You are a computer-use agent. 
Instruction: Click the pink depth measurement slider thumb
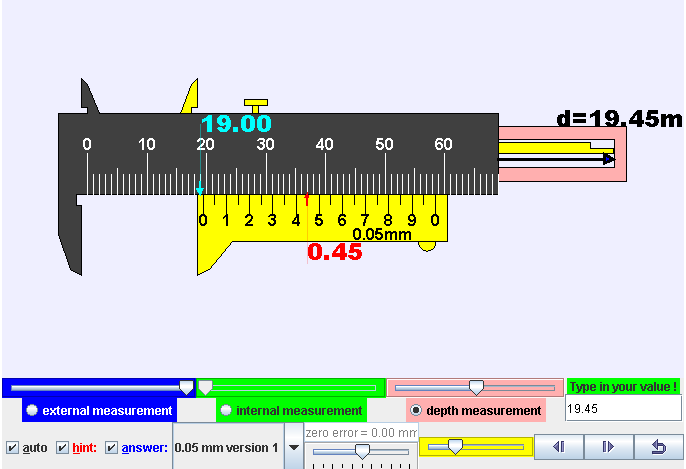tap(476, 388)
